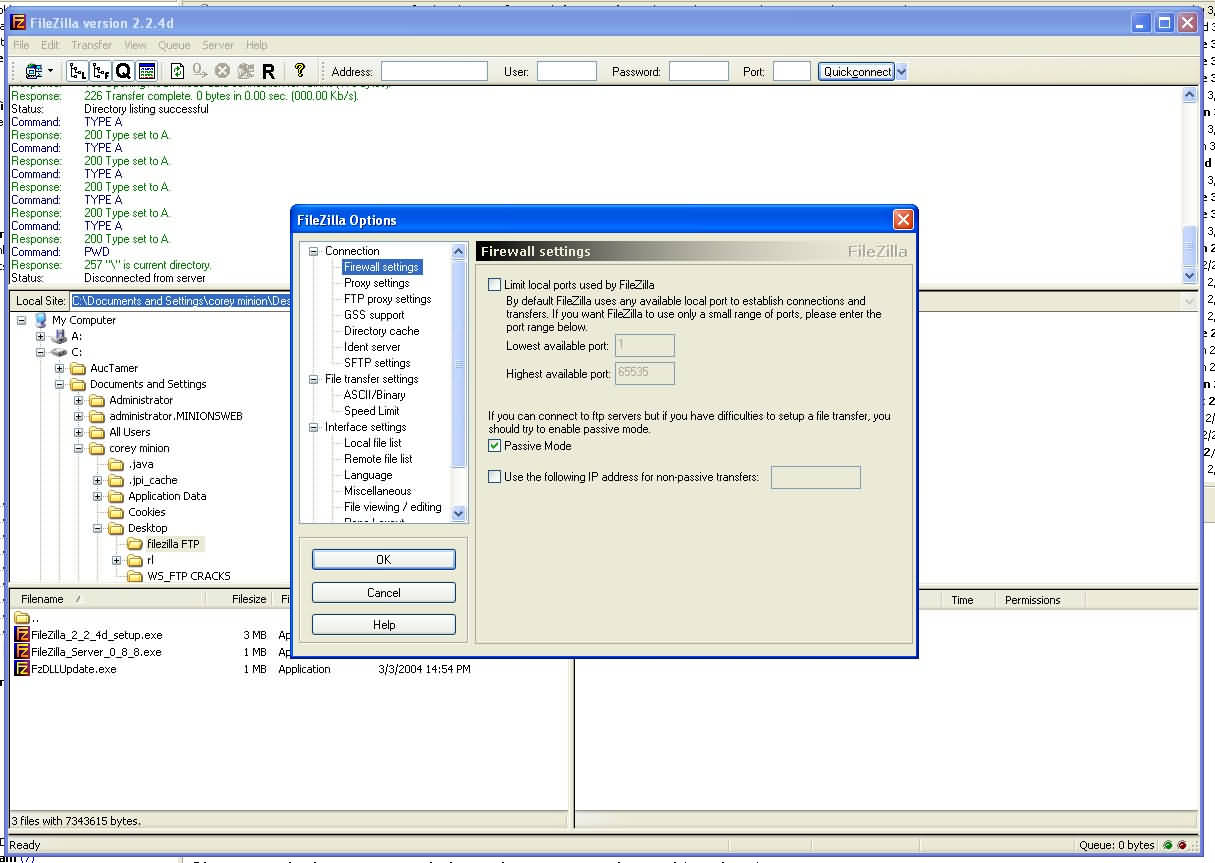Check Use the following IP address option
1215x863 pixels.
click(x=494, y=477)
